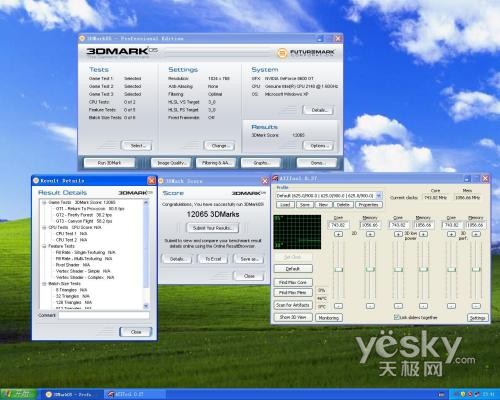
Task: Open the ATITool Profile dropdown
Action: pyautogui.click(x=378, y=196)
